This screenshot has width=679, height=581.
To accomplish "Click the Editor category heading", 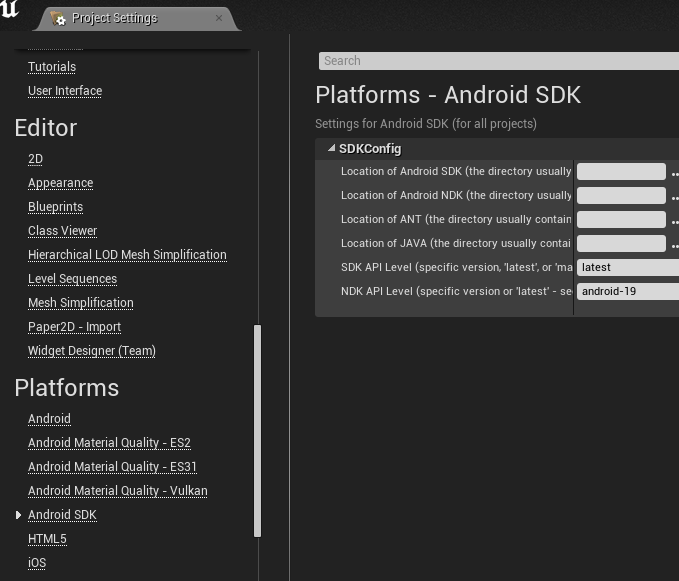I will 46,128.
